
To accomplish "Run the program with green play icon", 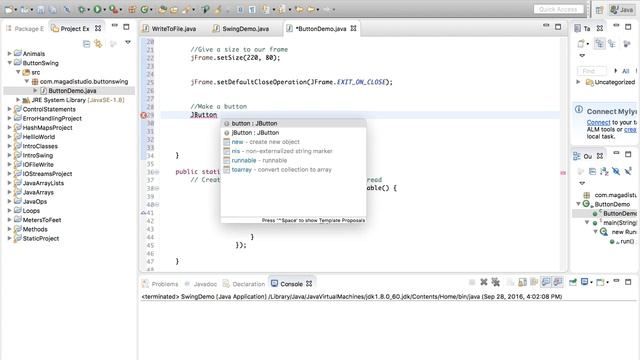I will tap(97, 9).
